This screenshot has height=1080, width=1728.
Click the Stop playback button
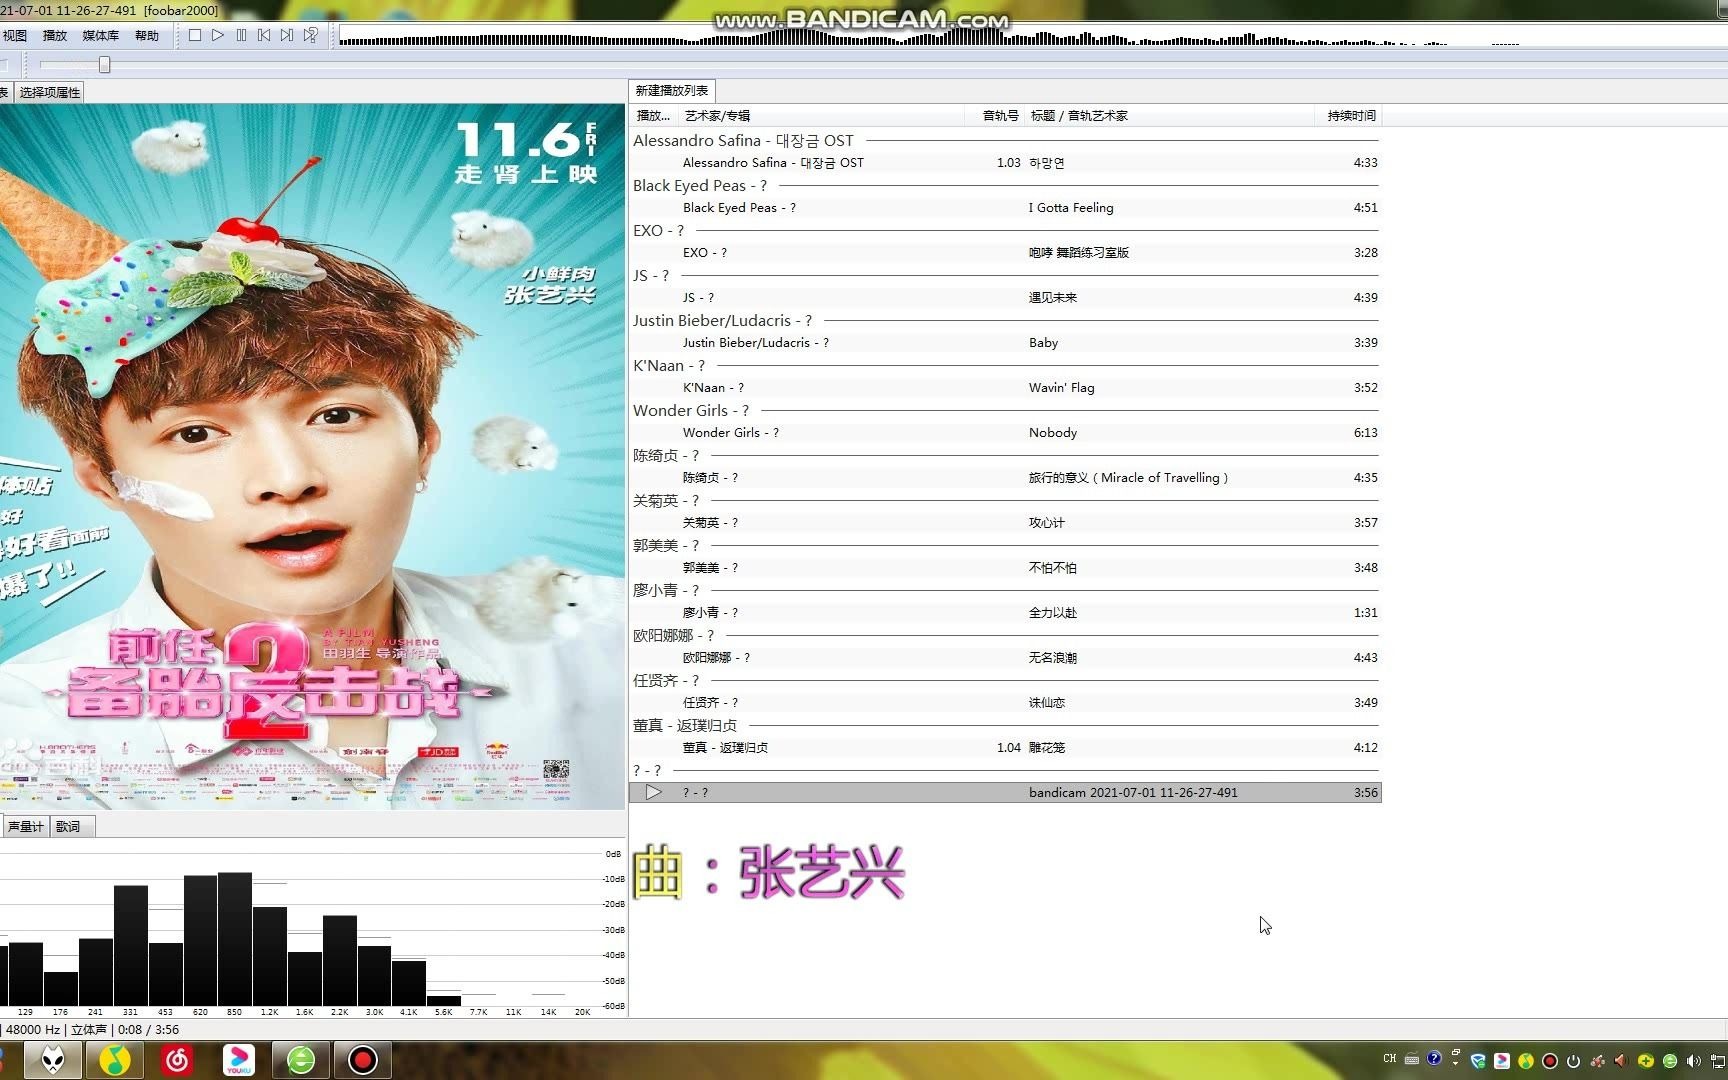(x=195, y=35)
